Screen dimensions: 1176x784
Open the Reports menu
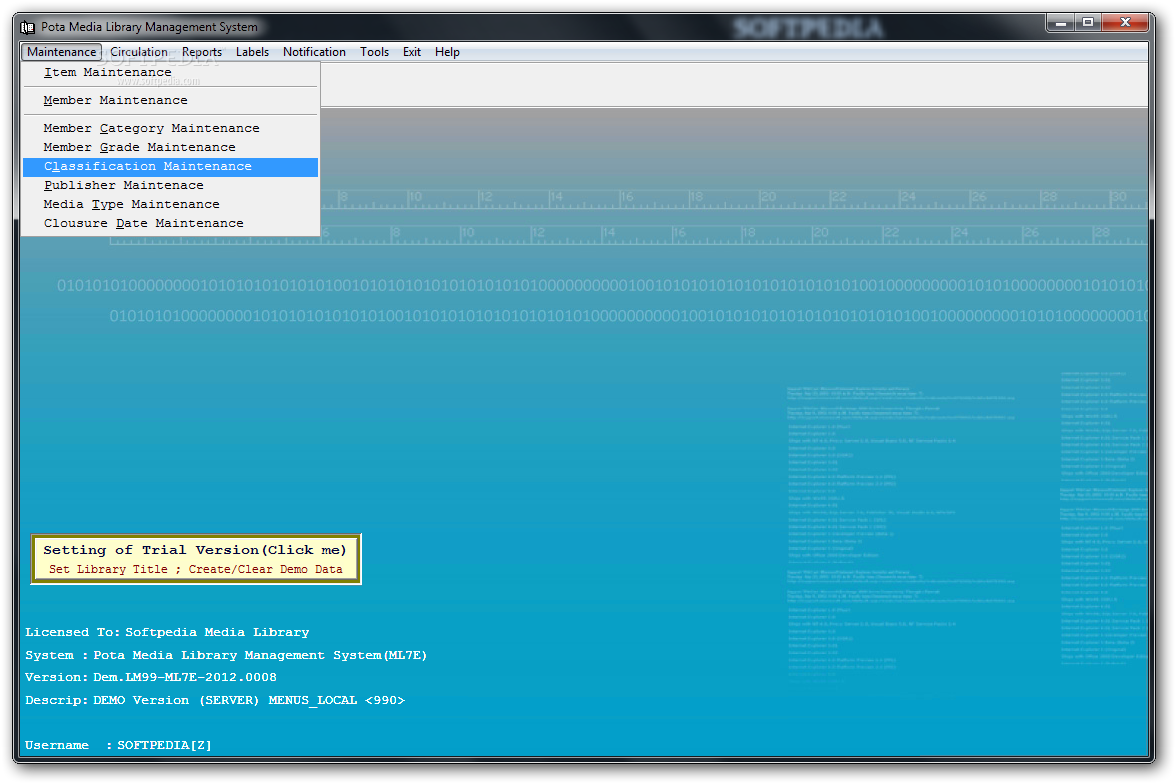click(x=202, y=52)
